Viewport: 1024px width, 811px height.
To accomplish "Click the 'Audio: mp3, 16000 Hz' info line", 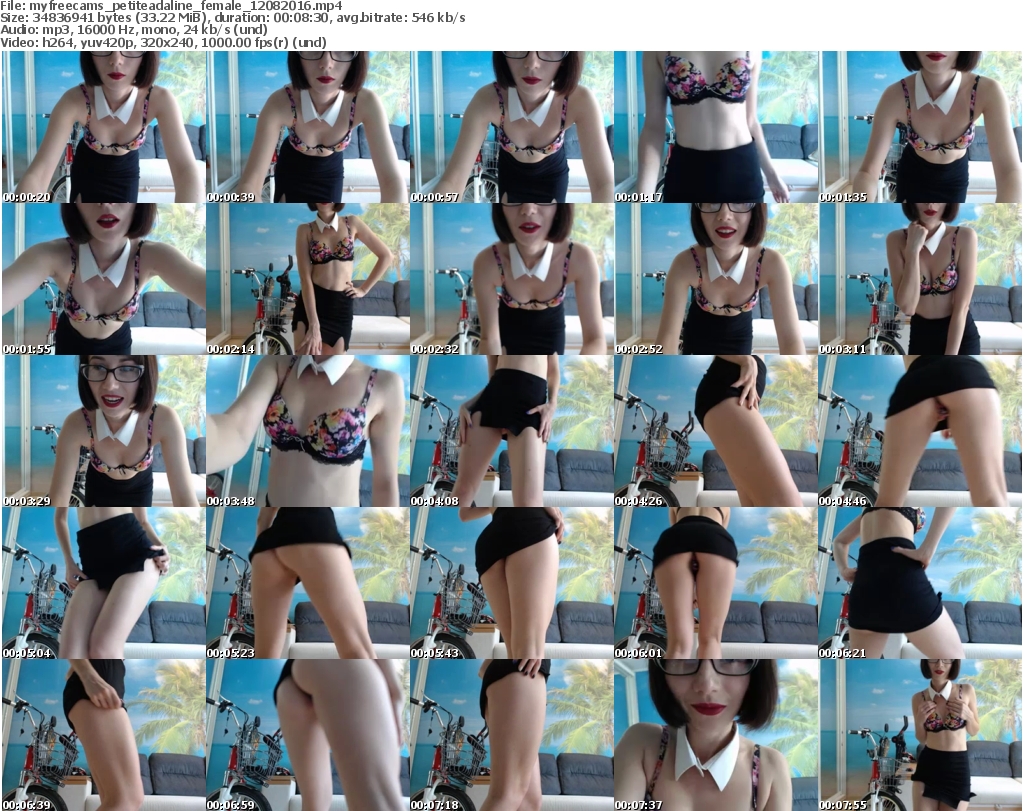I will (x=134, y=30).
